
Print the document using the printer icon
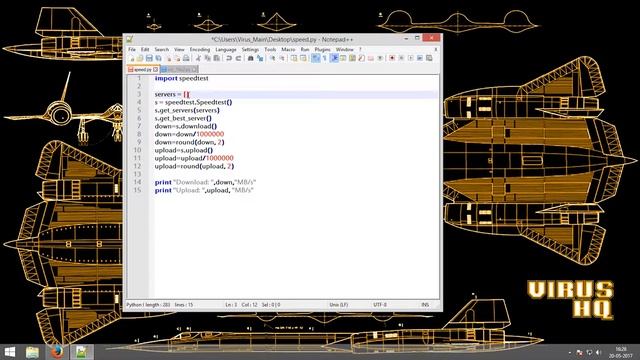coord(187,58)
